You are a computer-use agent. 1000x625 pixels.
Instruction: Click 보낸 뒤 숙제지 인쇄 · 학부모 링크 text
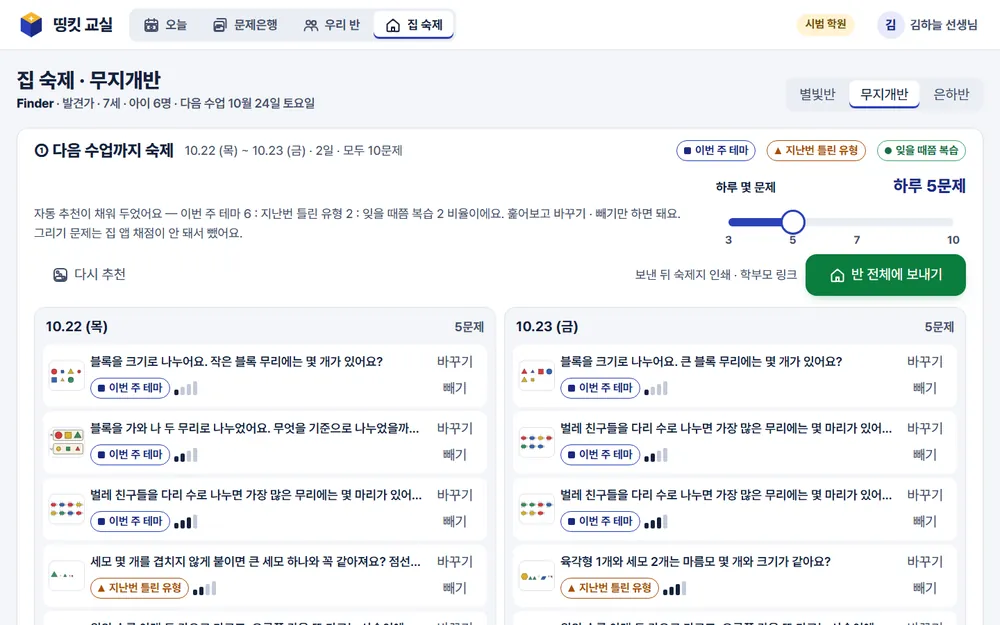pos(716,275)
